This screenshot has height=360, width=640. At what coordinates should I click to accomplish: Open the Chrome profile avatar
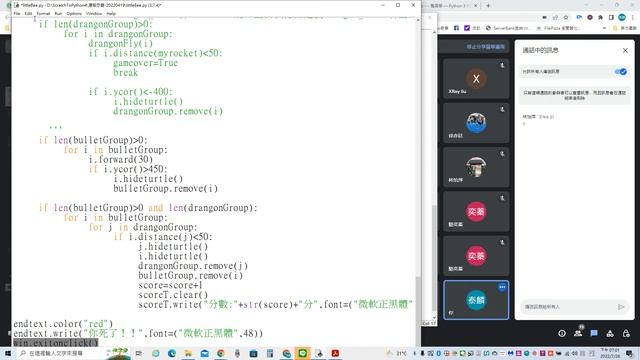coord(622,17)
